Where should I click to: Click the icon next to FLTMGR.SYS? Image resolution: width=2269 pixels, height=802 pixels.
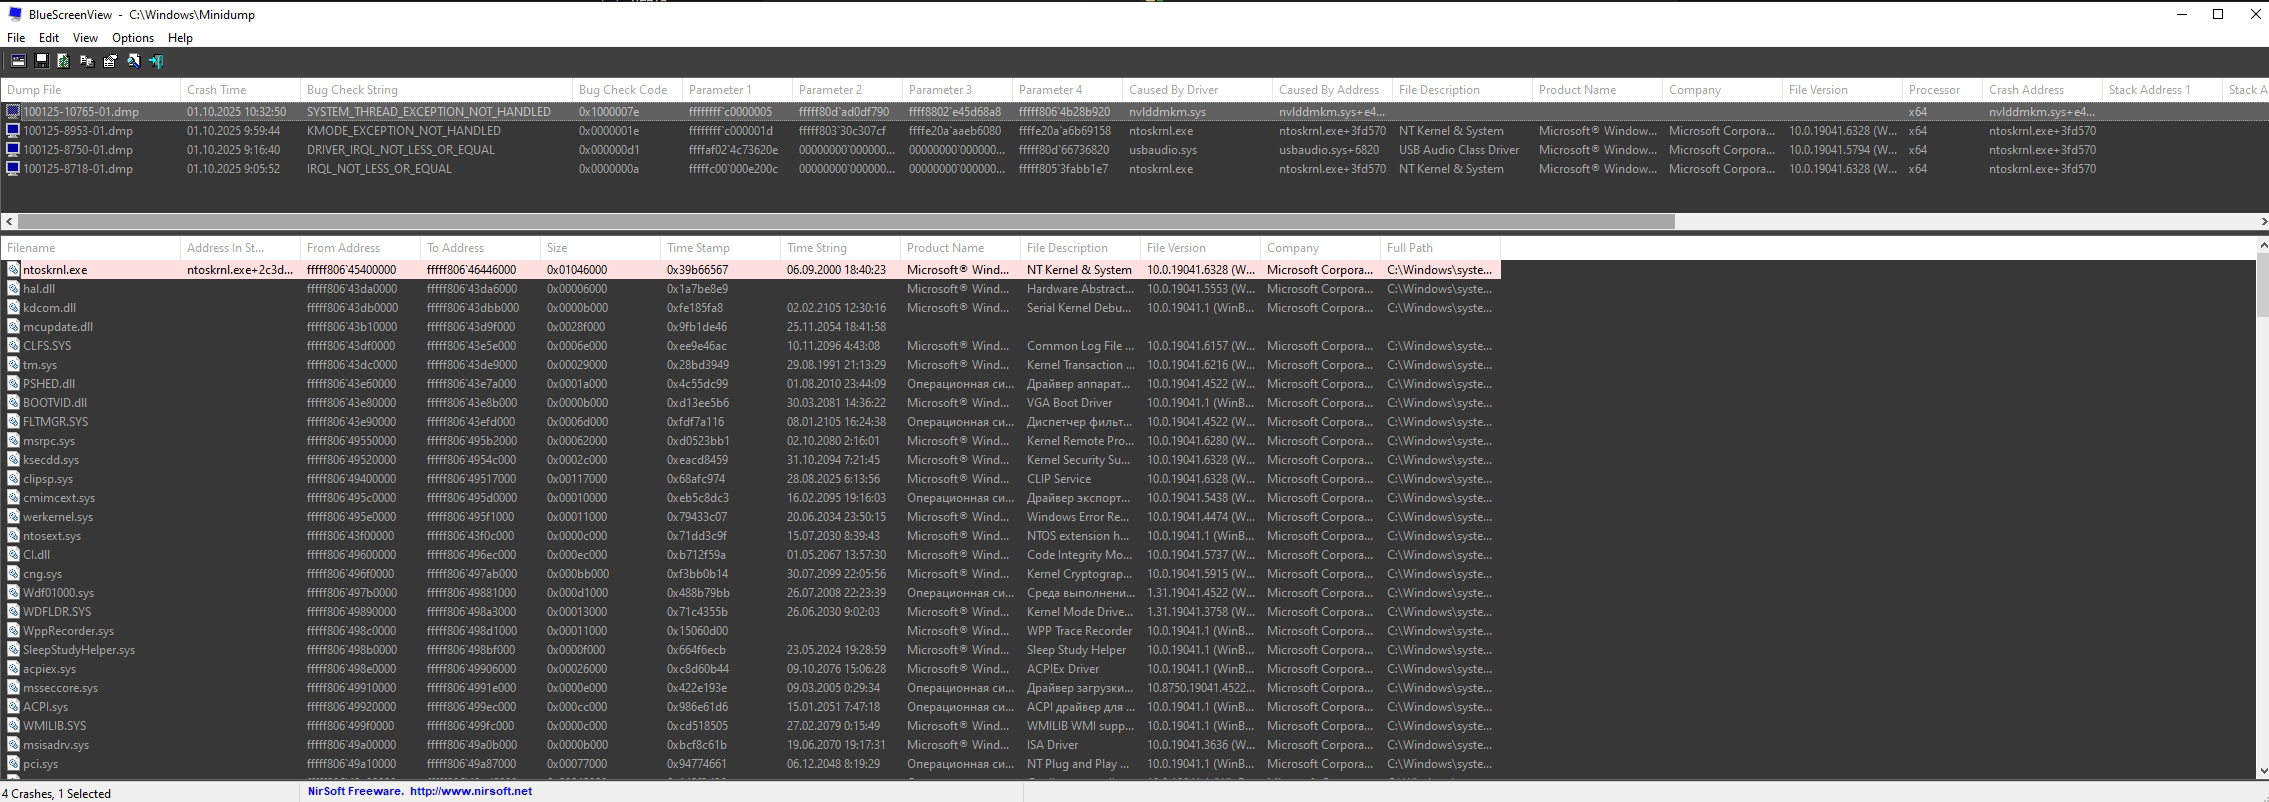pyautogui.click(x=13, y=421)
